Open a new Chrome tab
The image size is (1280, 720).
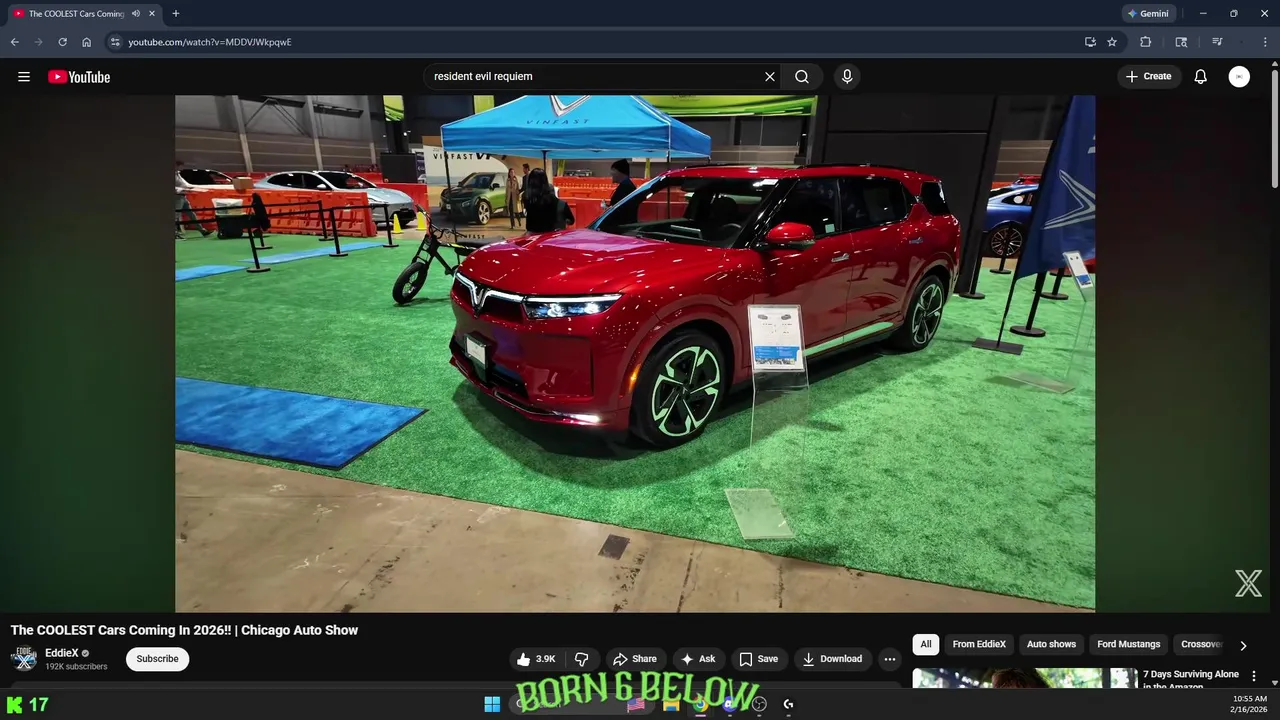point(176,14)
